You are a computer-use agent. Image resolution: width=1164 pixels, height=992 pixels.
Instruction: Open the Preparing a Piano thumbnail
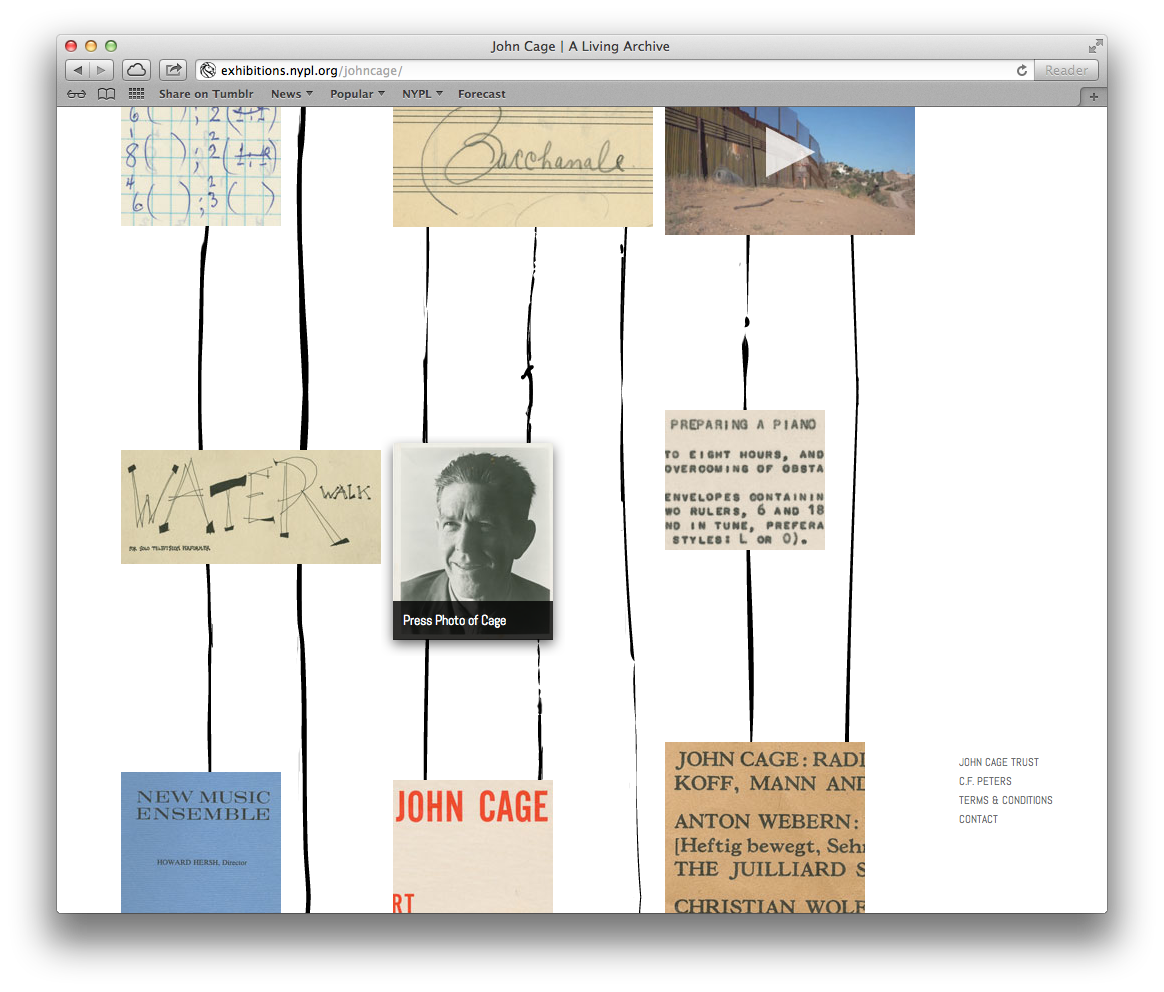pos(745,480)
